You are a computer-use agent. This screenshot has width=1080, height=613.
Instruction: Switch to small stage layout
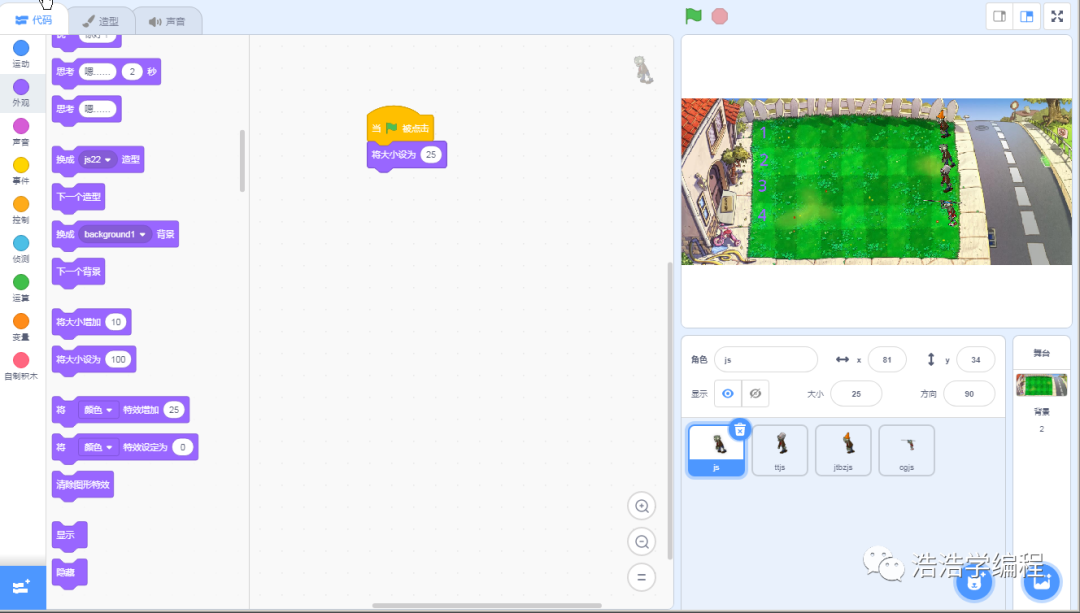pyautogui.click(x=999, y=17)
